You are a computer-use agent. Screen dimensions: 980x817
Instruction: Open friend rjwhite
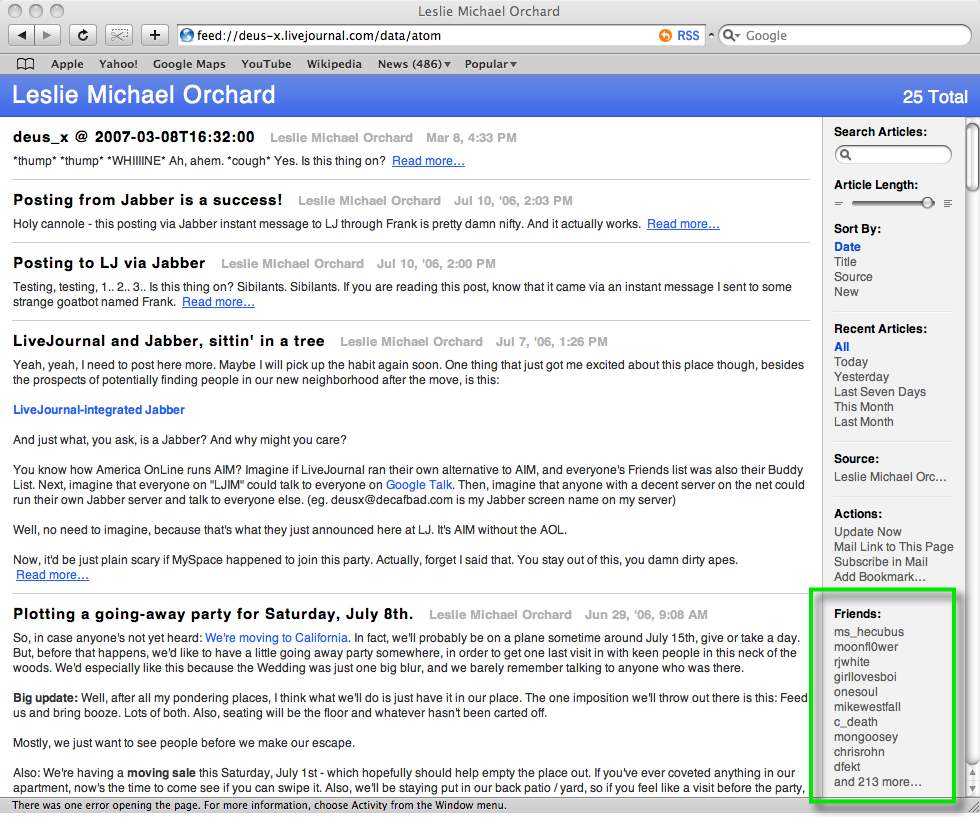(x=851, y=662)
